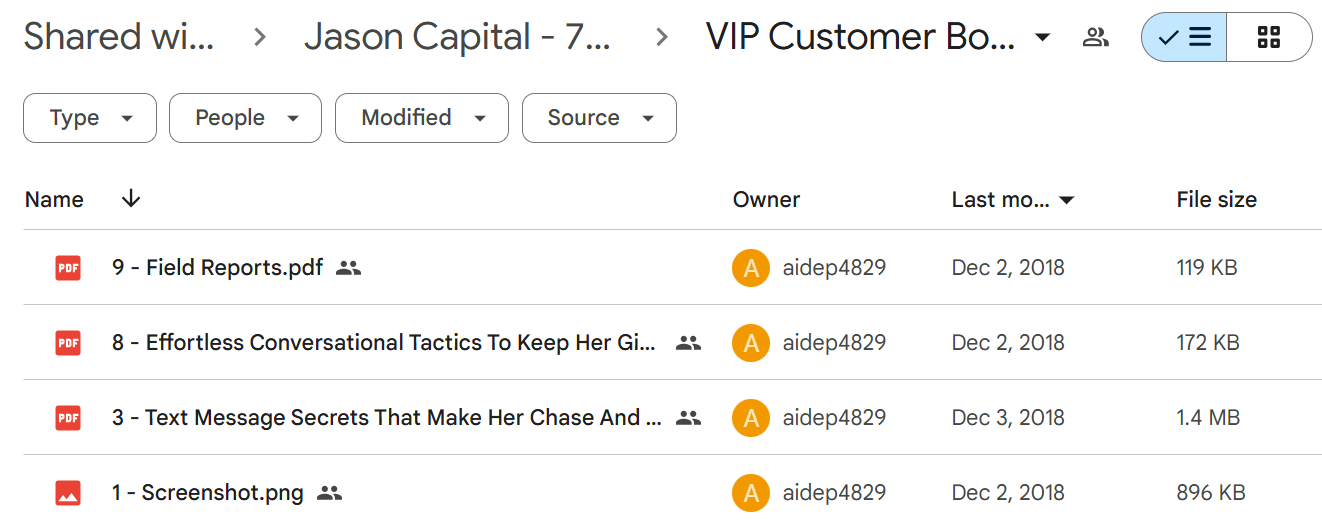
Task: Switch to grid layout view
Action: (x=1269, y=38)
